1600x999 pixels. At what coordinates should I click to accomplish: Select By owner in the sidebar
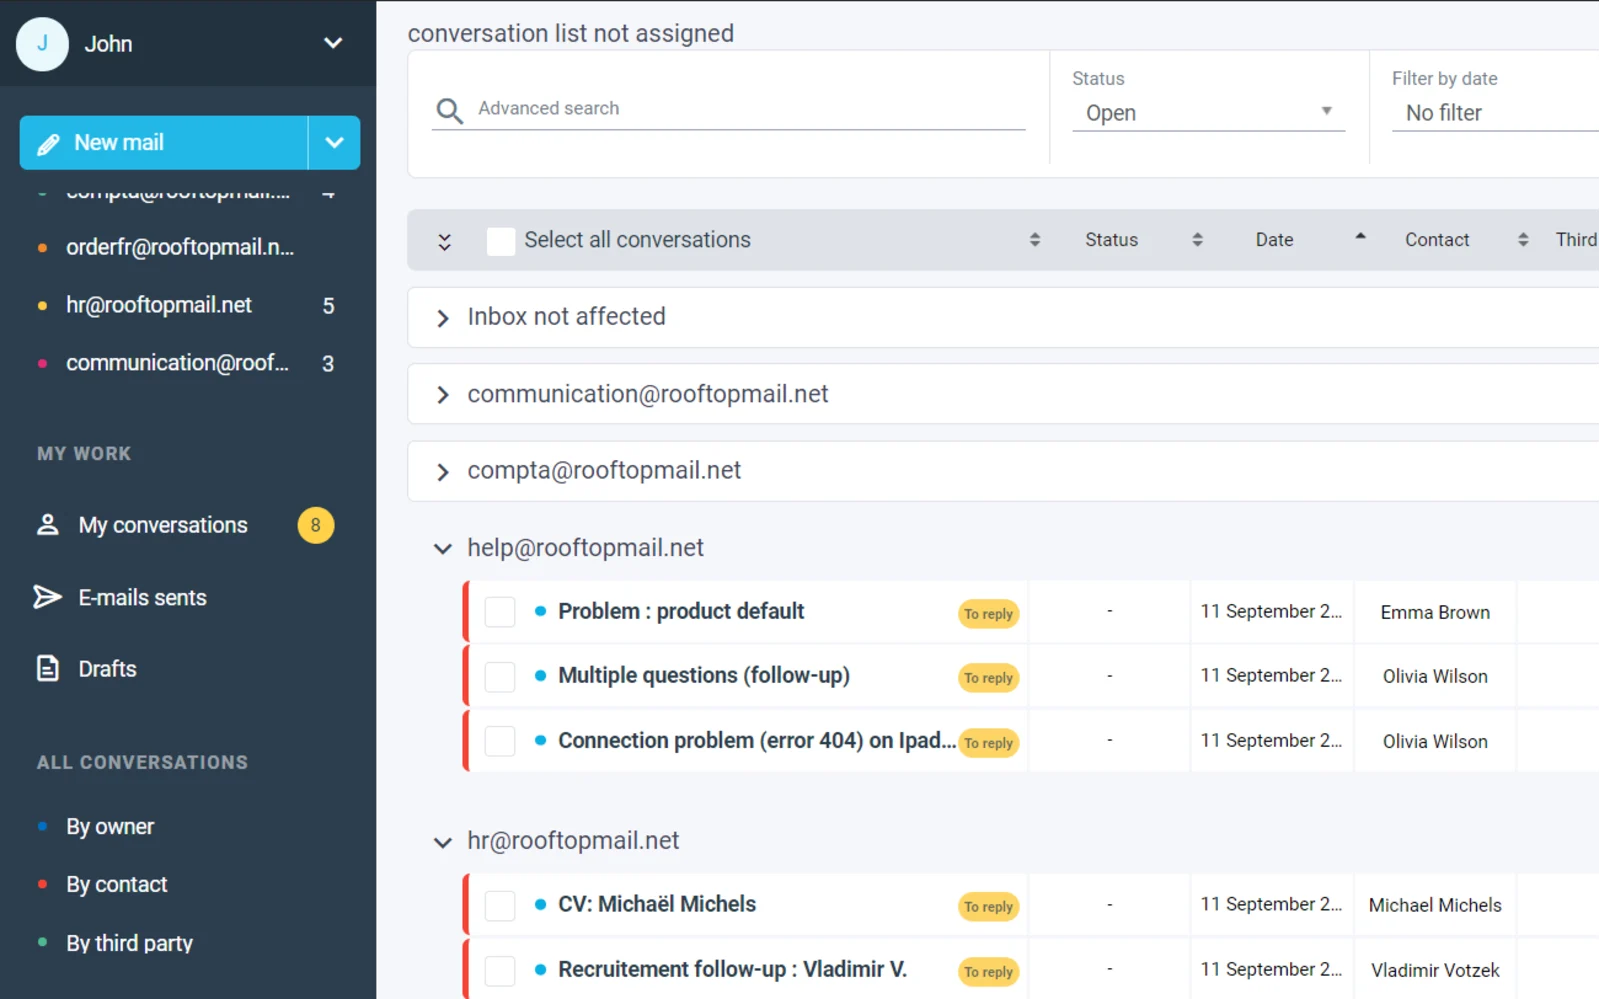[109, 826]
